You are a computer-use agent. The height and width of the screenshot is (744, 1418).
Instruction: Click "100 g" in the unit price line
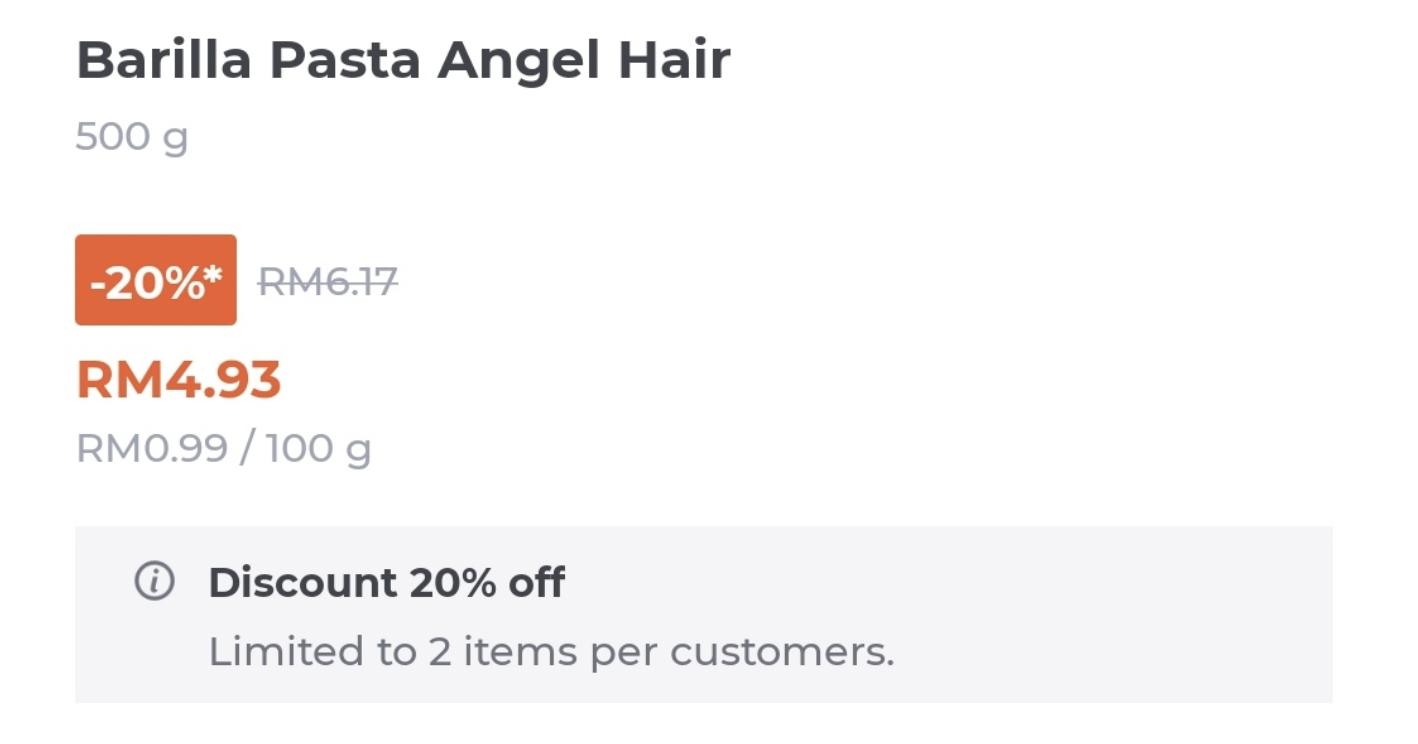pyautogui.click(x=319, y=449)
